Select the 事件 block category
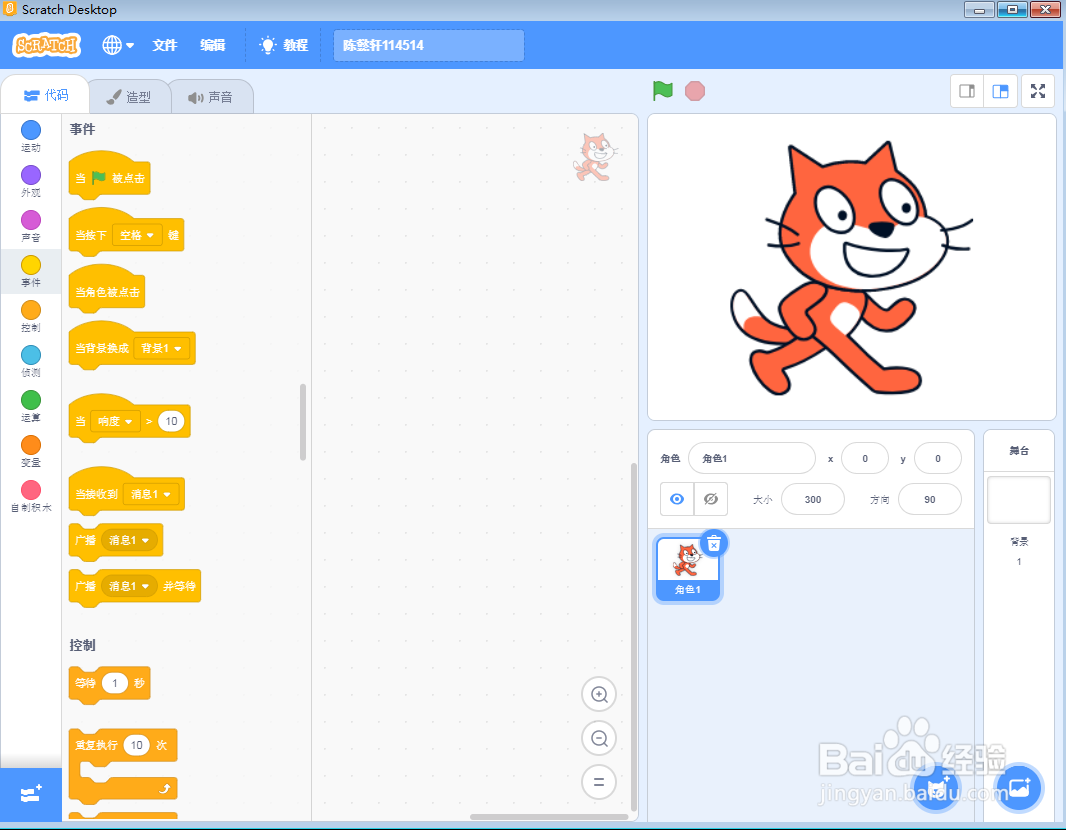 point(31,271)
